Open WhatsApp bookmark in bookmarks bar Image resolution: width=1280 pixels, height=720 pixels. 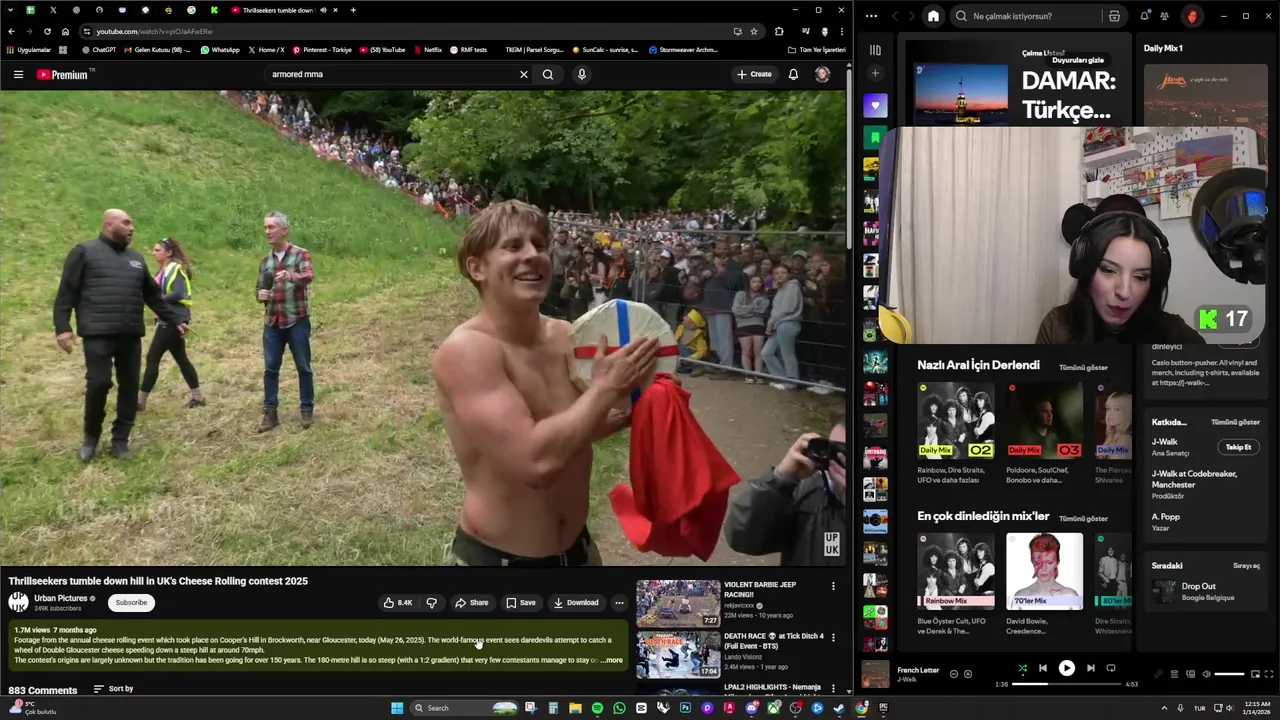(x=220, y=49)
